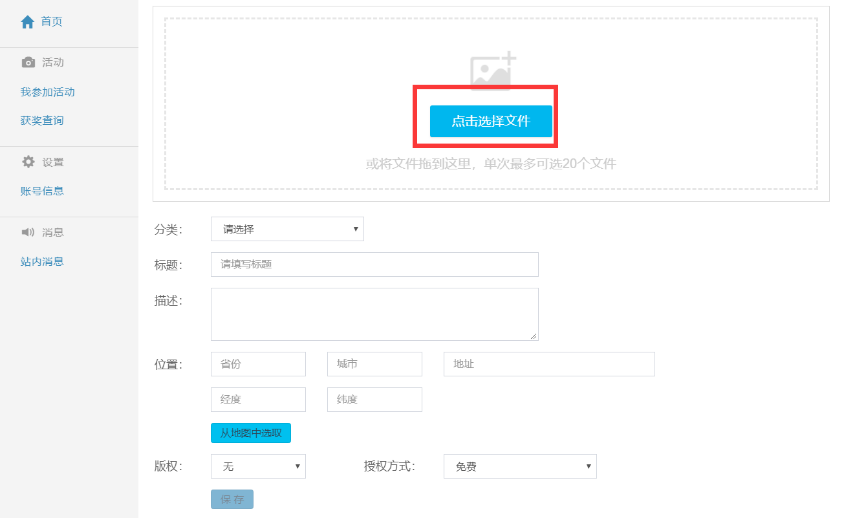
Task: Click the add-image placeholder icon
Action: (x=492, y=71)
